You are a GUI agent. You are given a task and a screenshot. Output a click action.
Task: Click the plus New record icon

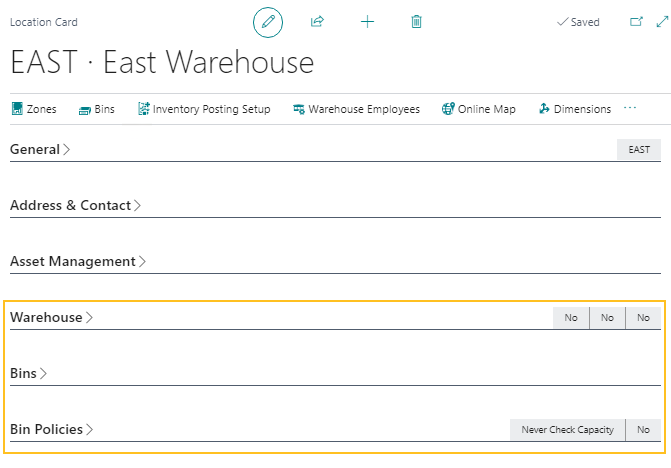(x=367, y=21)
